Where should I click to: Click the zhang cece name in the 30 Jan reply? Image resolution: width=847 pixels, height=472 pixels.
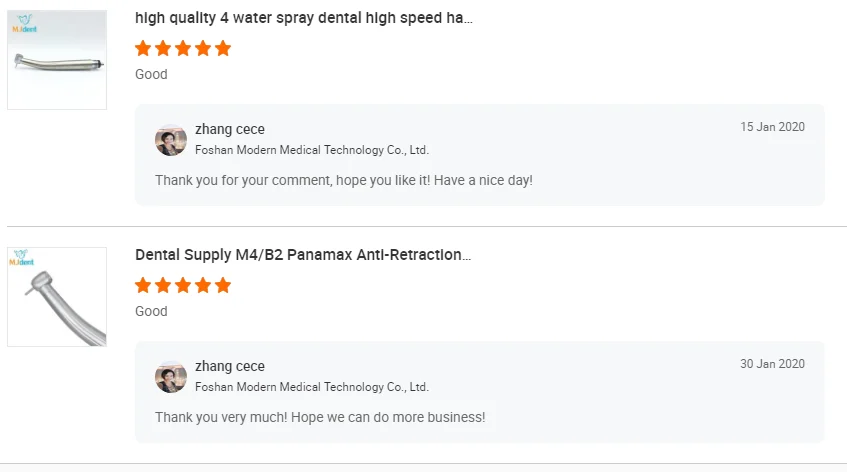pos(230,366)
